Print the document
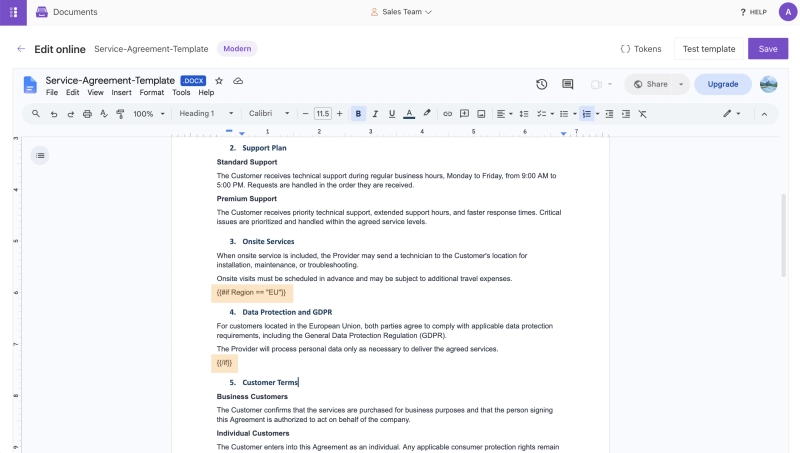The height and width of the screenshot is (453, 800). click(87, 114)
